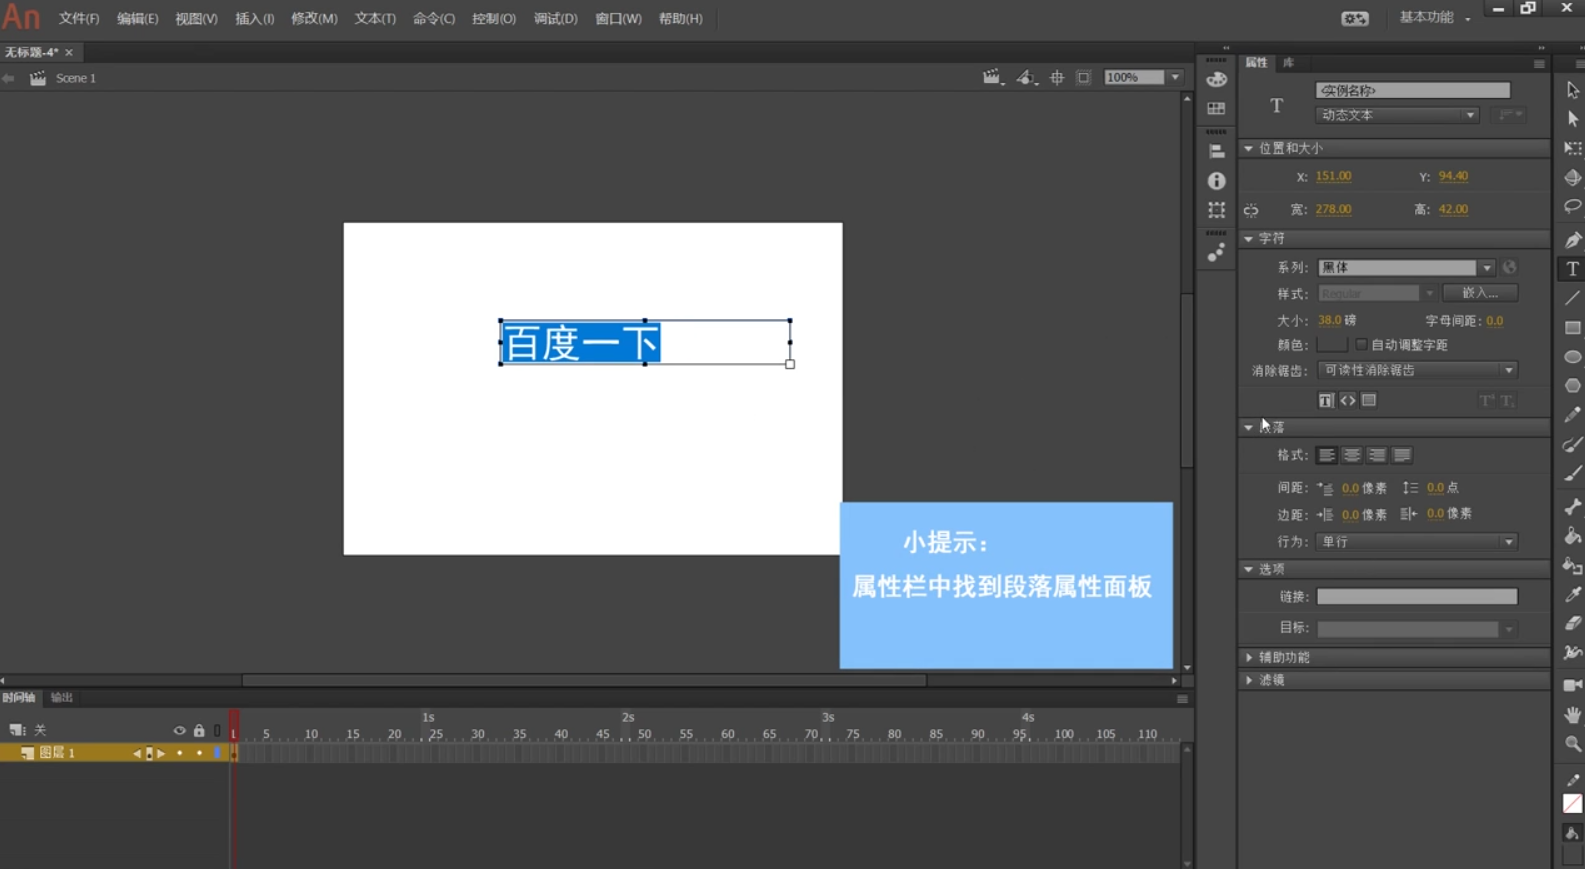
Task: Toggle visibility dot for 图层 1
Action: tap(180, 753)
